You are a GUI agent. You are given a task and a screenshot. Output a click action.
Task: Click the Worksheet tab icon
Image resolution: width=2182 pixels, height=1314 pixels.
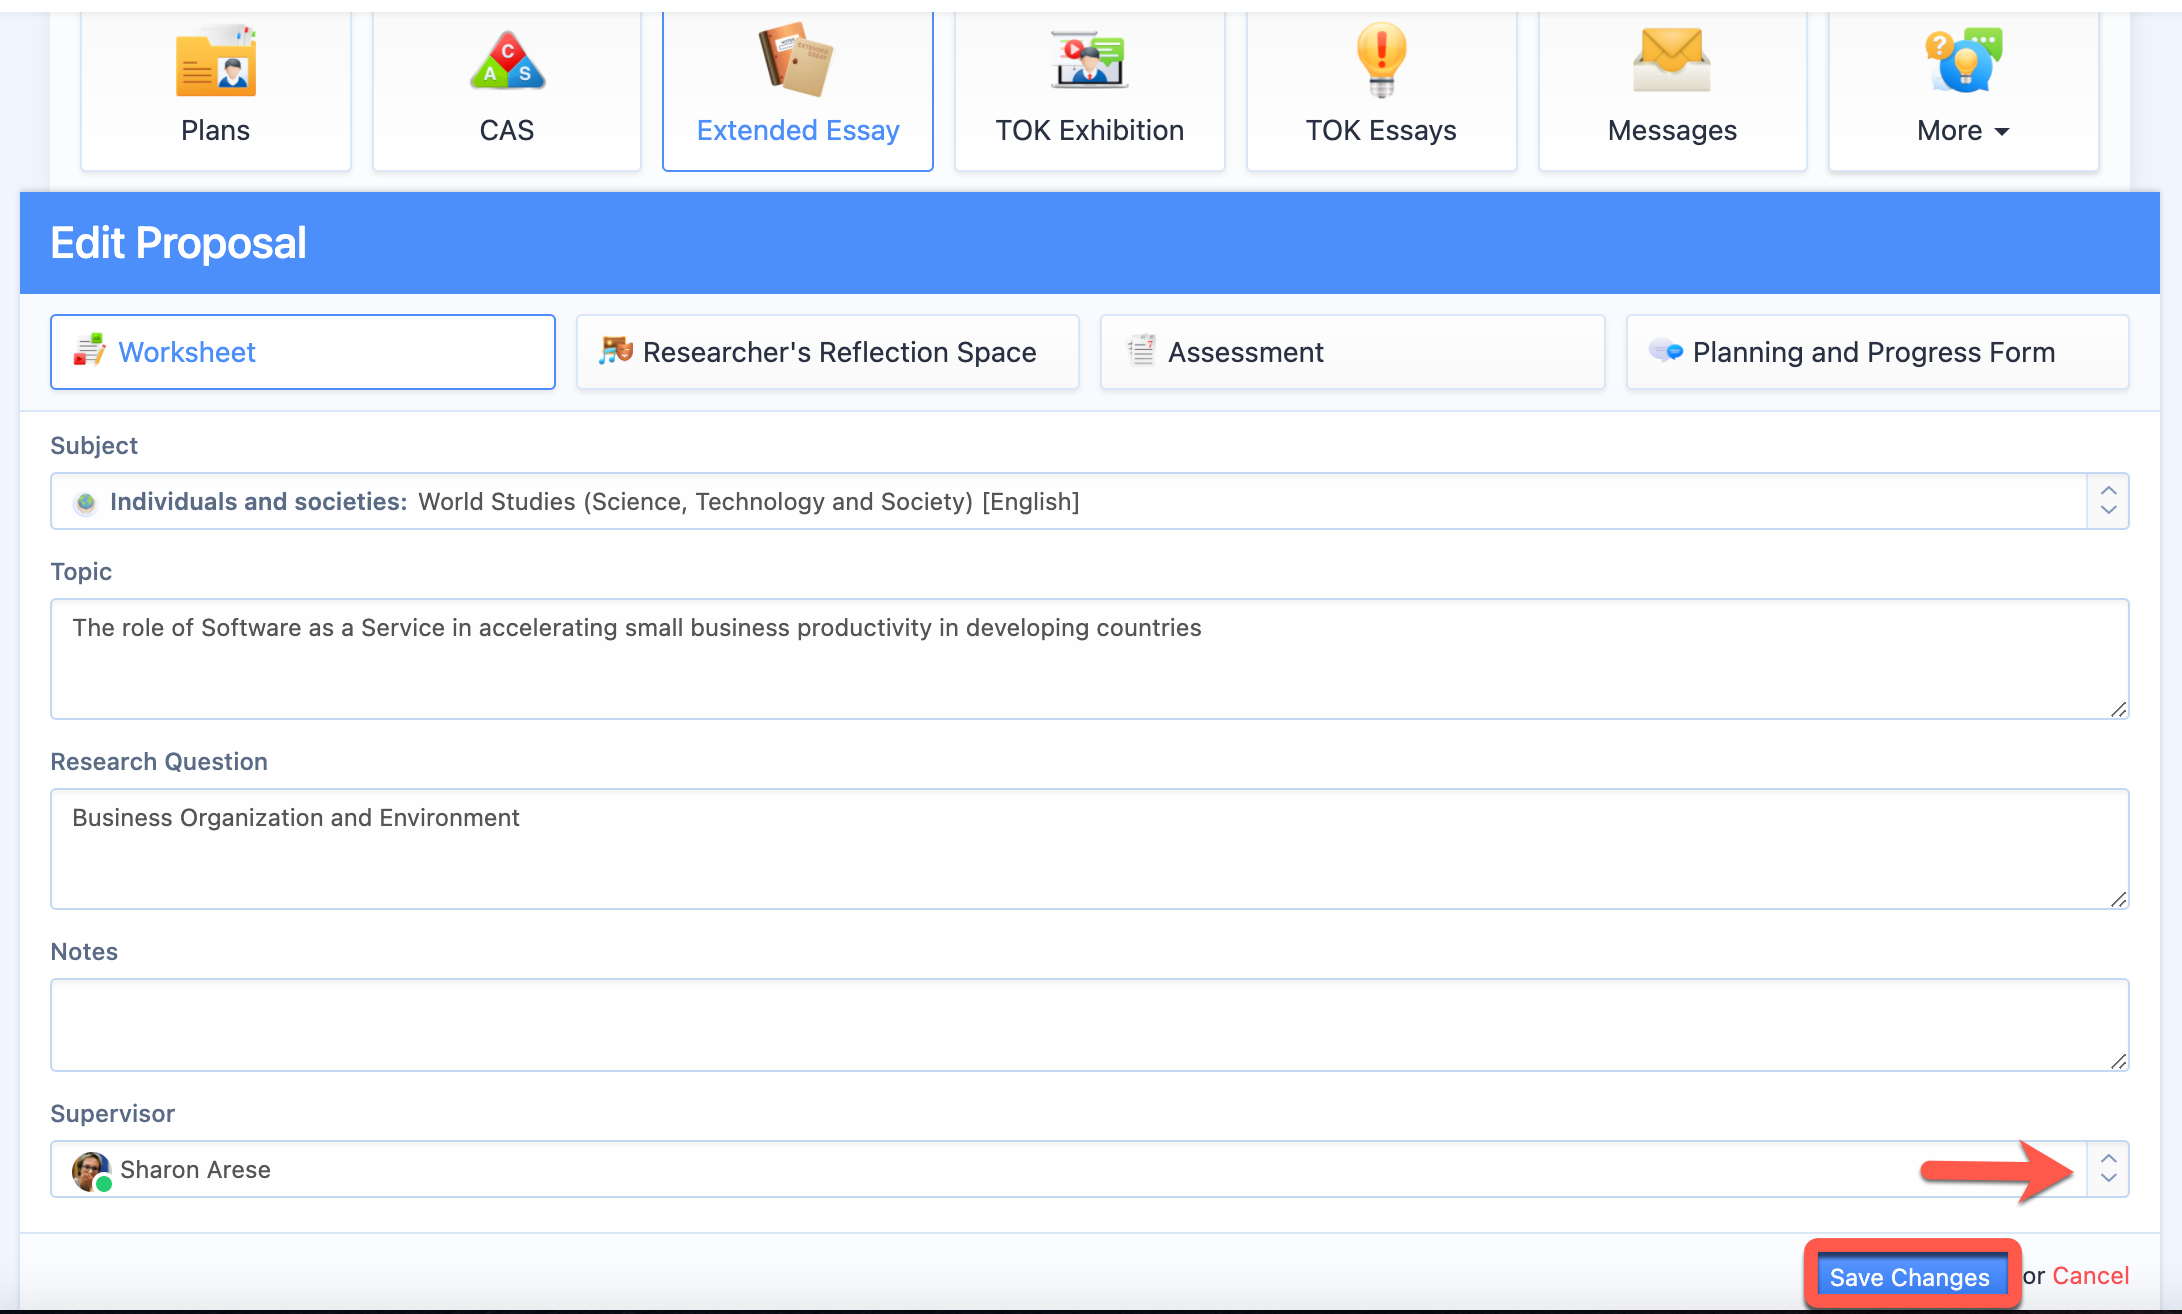pos(89,350)
